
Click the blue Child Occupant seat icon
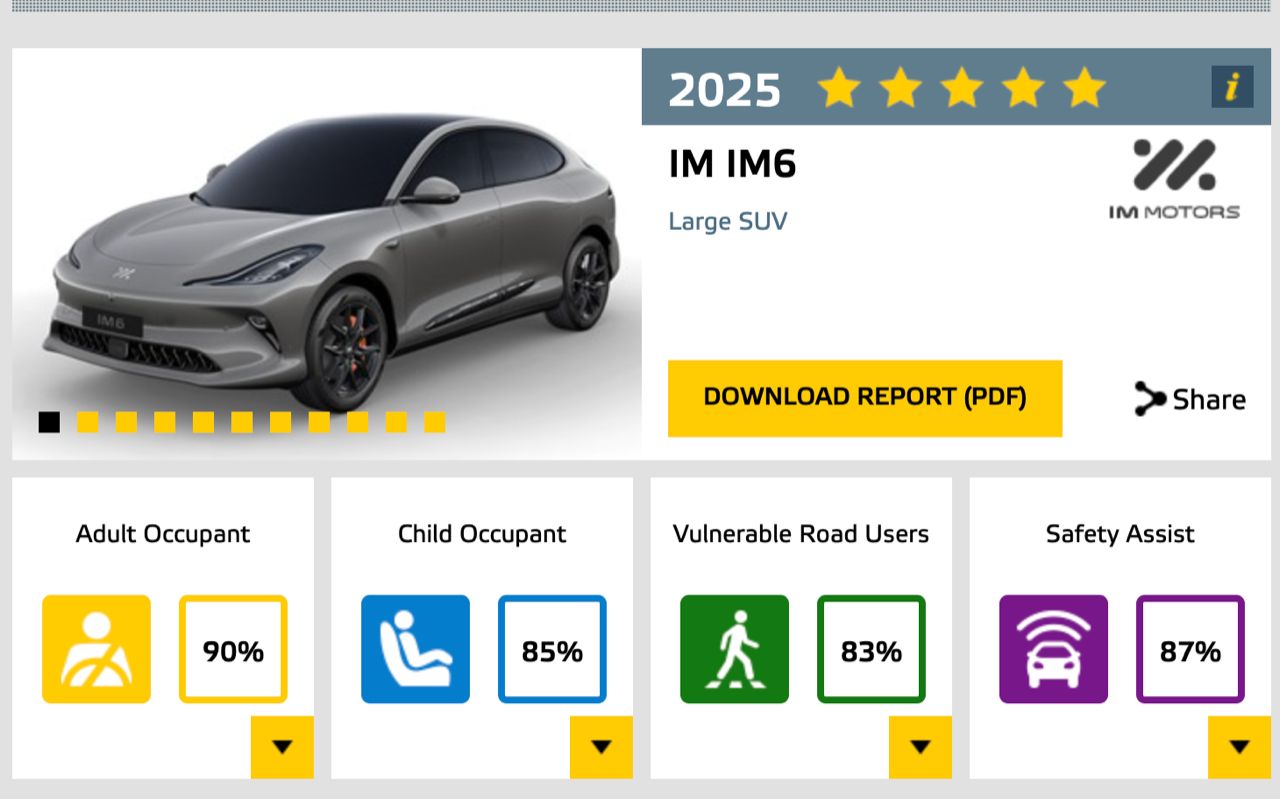point(415,649)
